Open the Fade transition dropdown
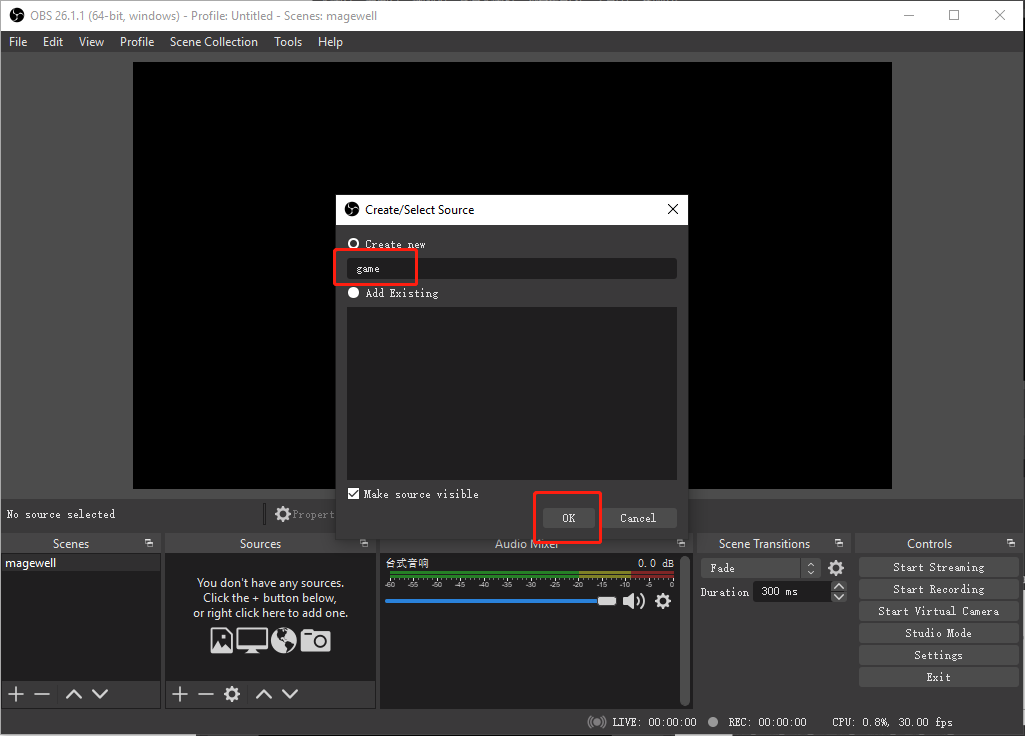 760,568
